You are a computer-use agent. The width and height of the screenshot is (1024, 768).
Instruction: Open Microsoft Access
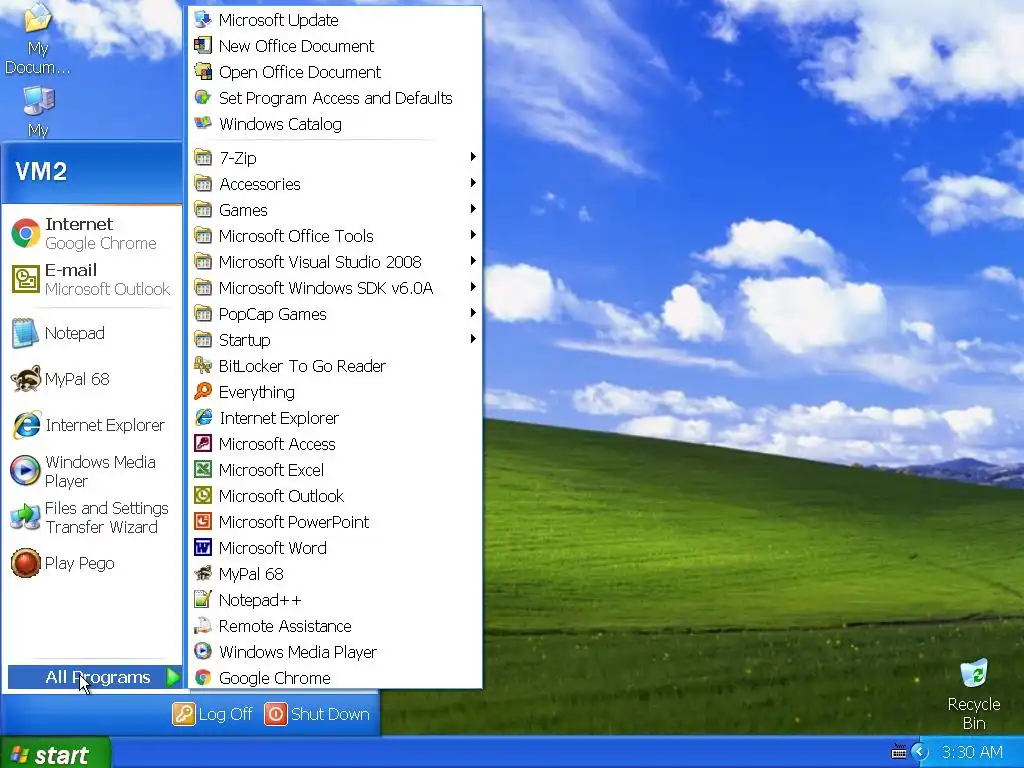pyautogui.click(x=335, y=444)
